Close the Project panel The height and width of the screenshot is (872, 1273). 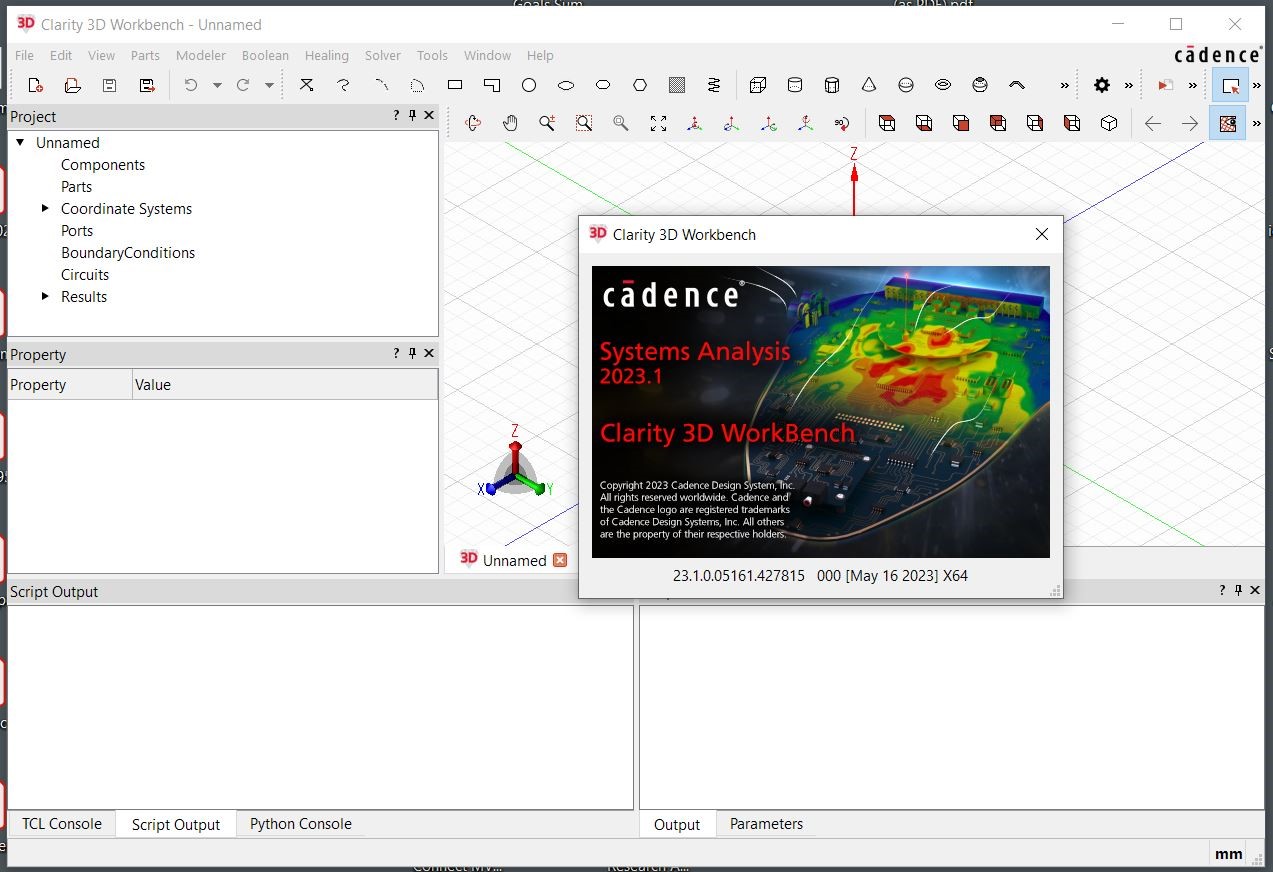pos(429,116)
